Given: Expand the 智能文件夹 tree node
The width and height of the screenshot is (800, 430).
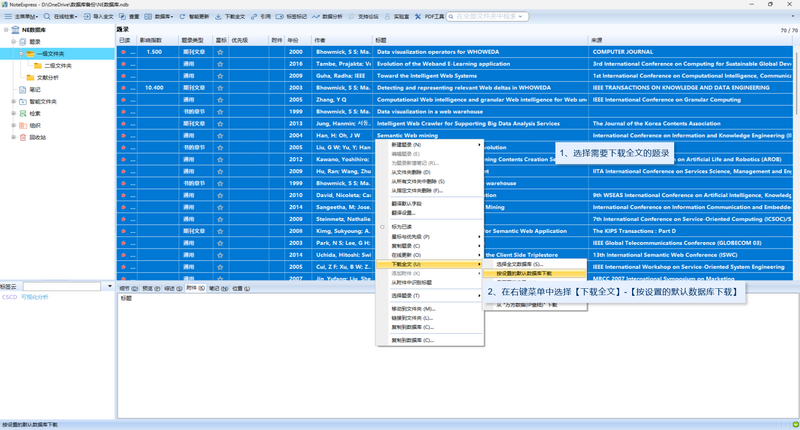Looking at the screenshot, I should 14,102.
